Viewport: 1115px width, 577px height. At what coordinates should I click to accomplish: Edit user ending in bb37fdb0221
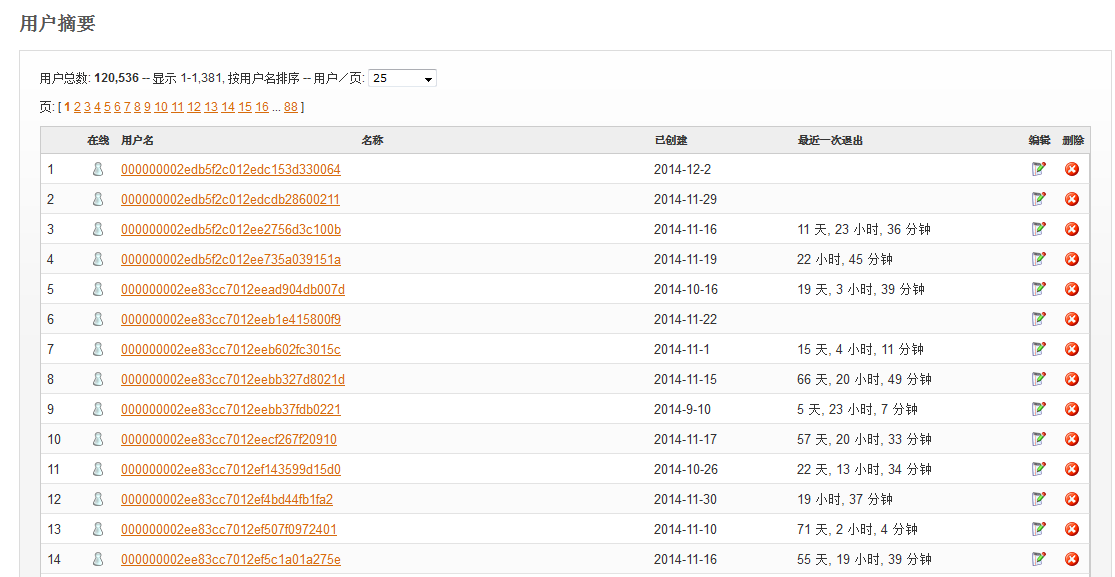coord(1039,408)
